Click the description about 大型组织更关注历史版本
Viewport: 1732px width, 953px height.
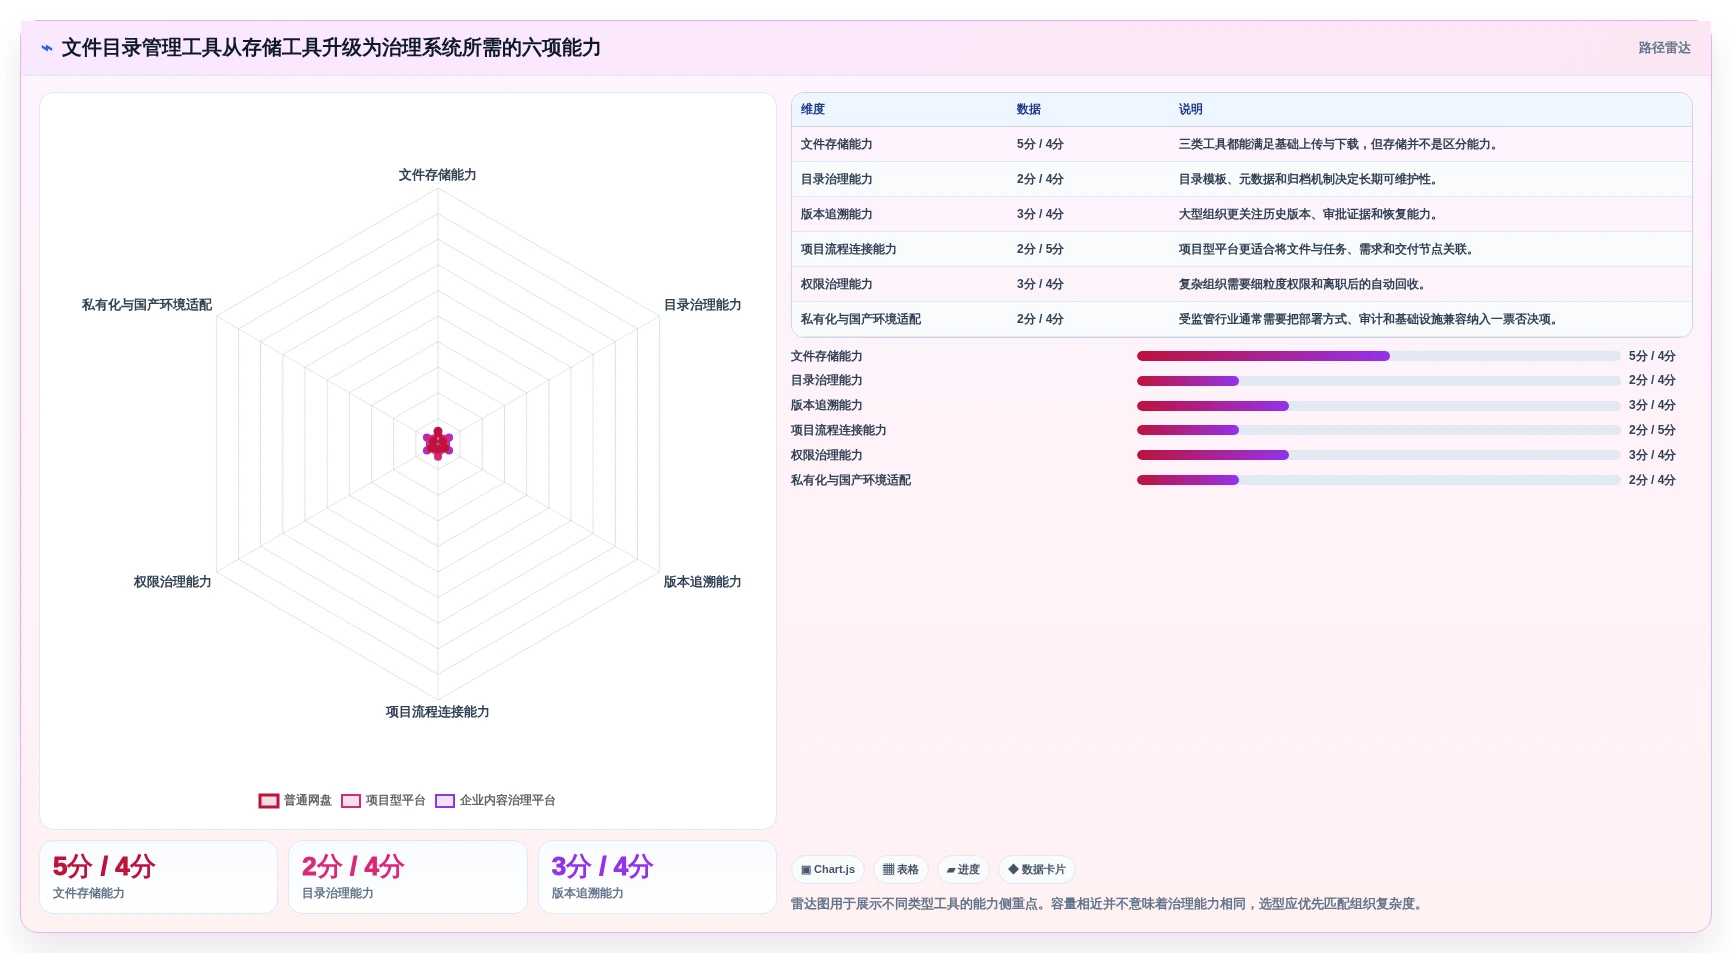1310,215
